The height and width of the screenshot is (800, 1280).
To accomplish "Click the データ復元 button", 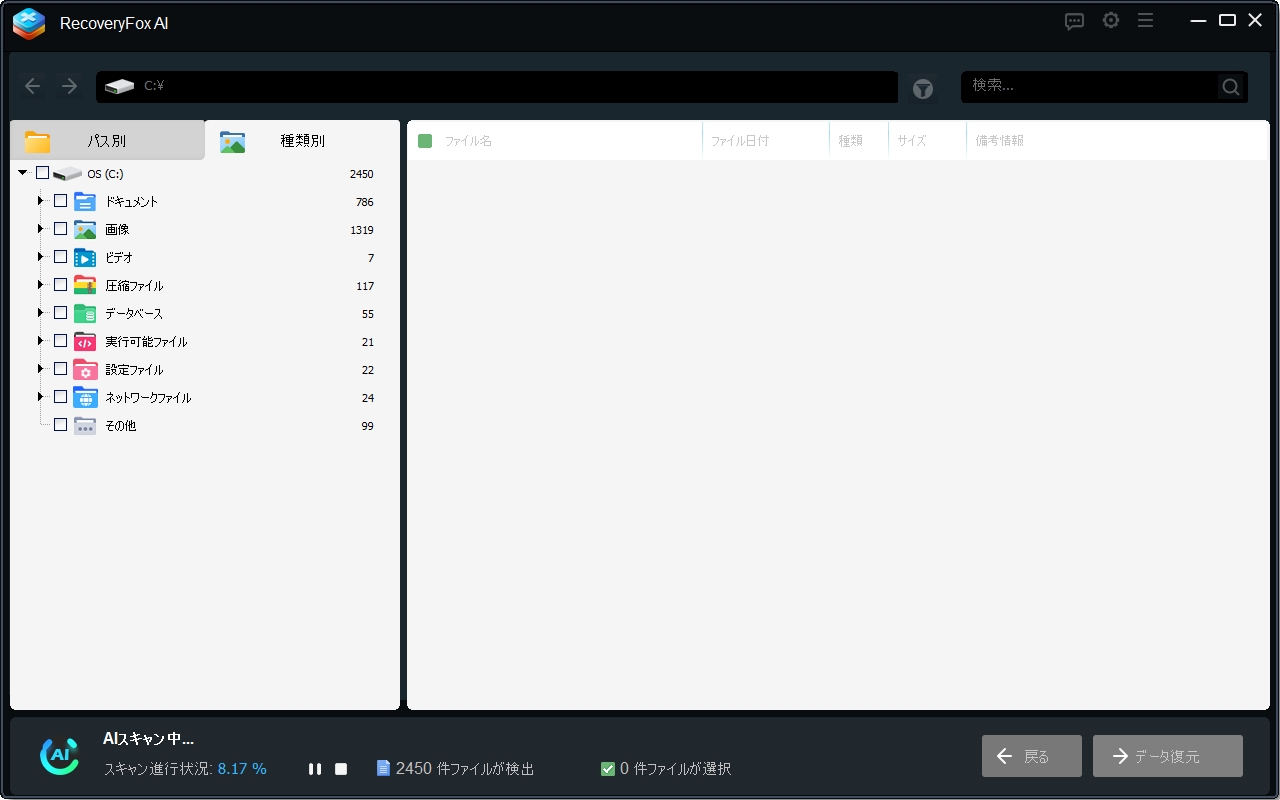I will click(1167, 756).
